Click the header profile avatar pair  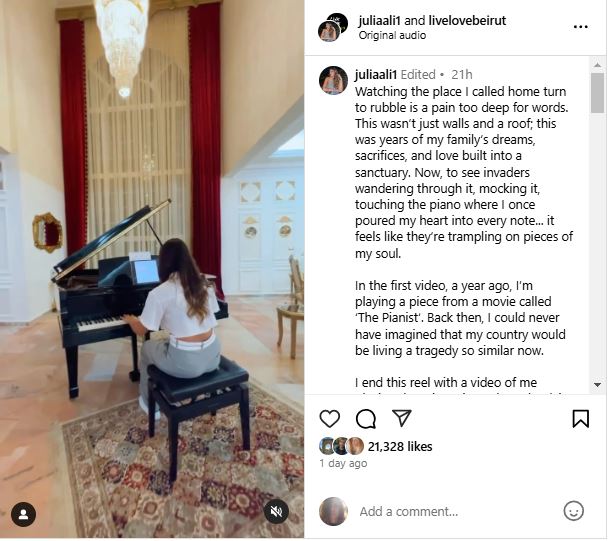coord(333,27)
